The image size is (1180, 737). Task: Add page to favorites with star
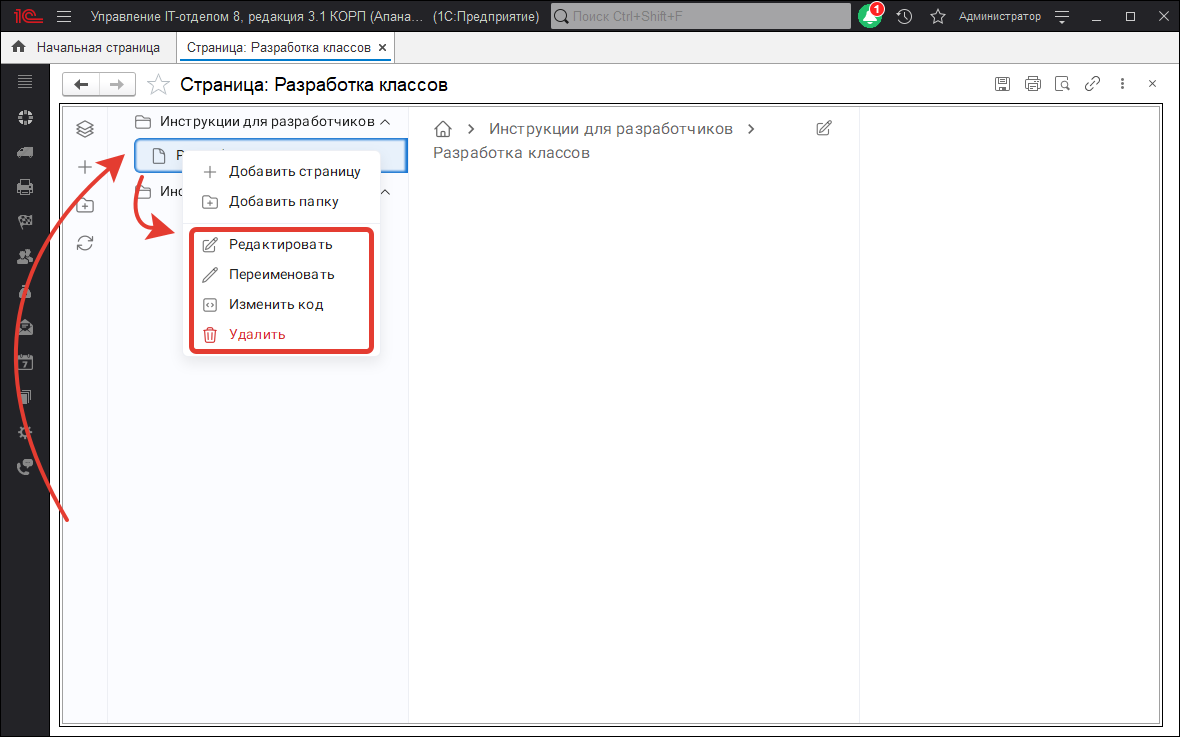[158, 85]
